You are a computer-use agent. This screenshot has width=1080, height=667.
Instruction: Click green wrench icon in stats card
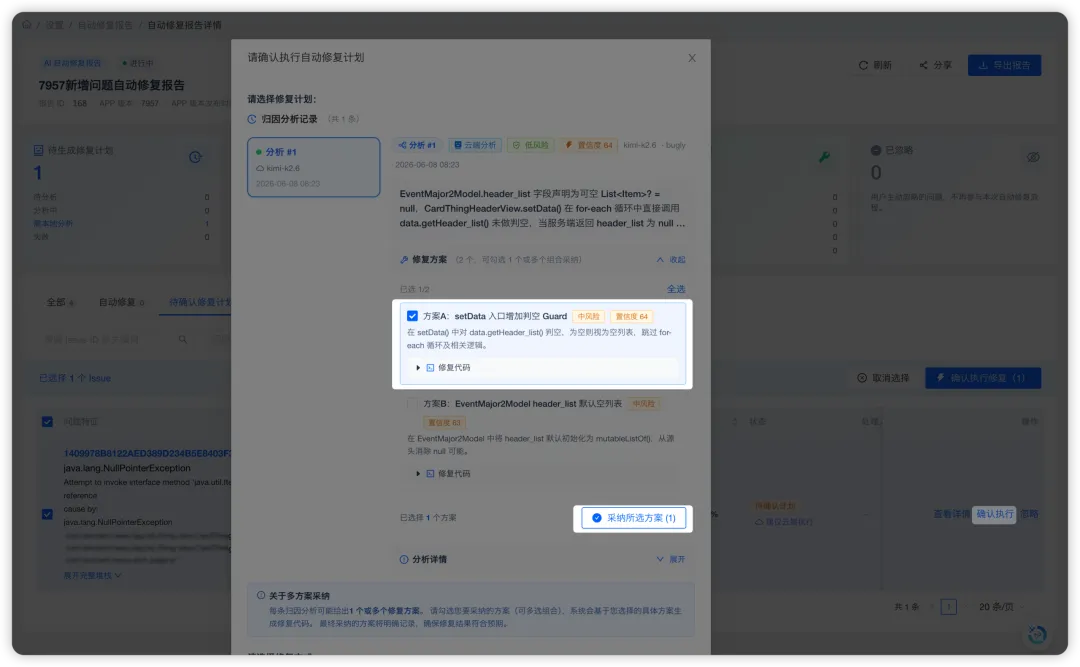824,157
